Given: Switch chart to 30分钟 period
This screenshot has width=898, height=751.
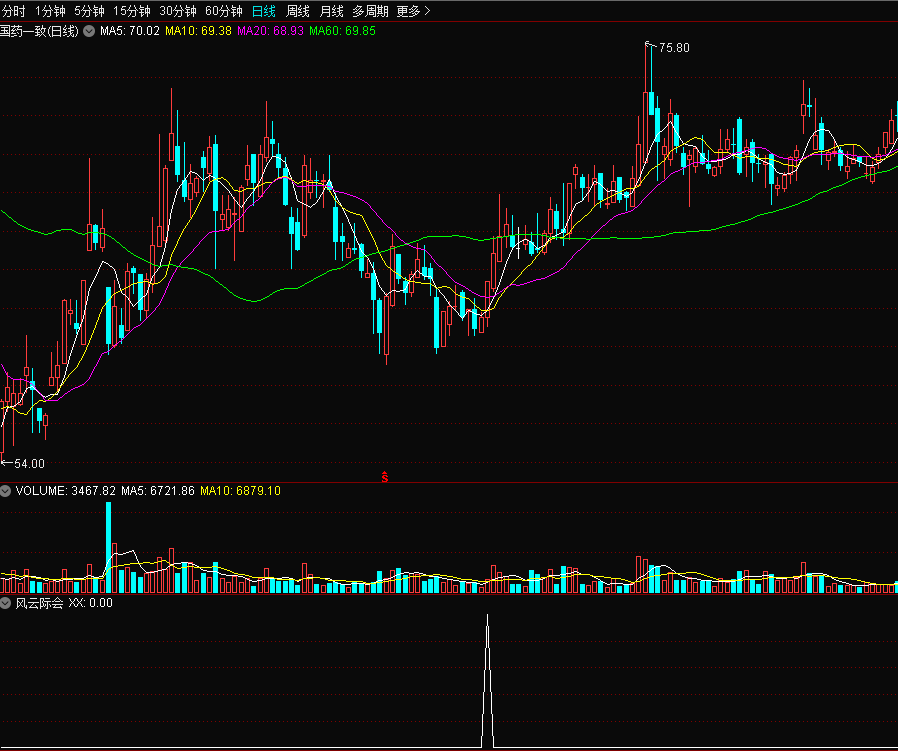Looking at the screenshot, I should [x=177, y=11].
